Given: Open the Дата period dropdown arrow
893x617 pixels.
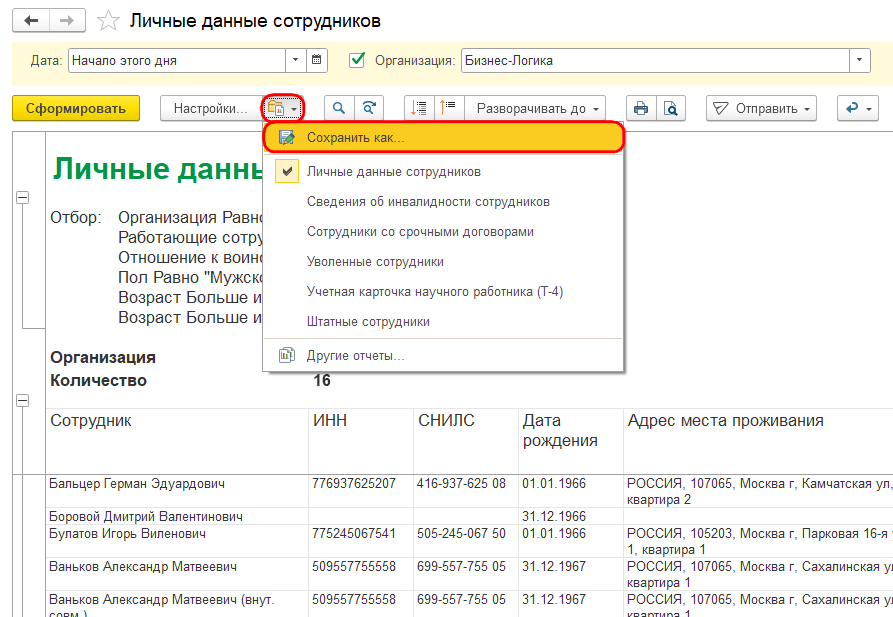Looking at the screenshot, I should 295,60.
